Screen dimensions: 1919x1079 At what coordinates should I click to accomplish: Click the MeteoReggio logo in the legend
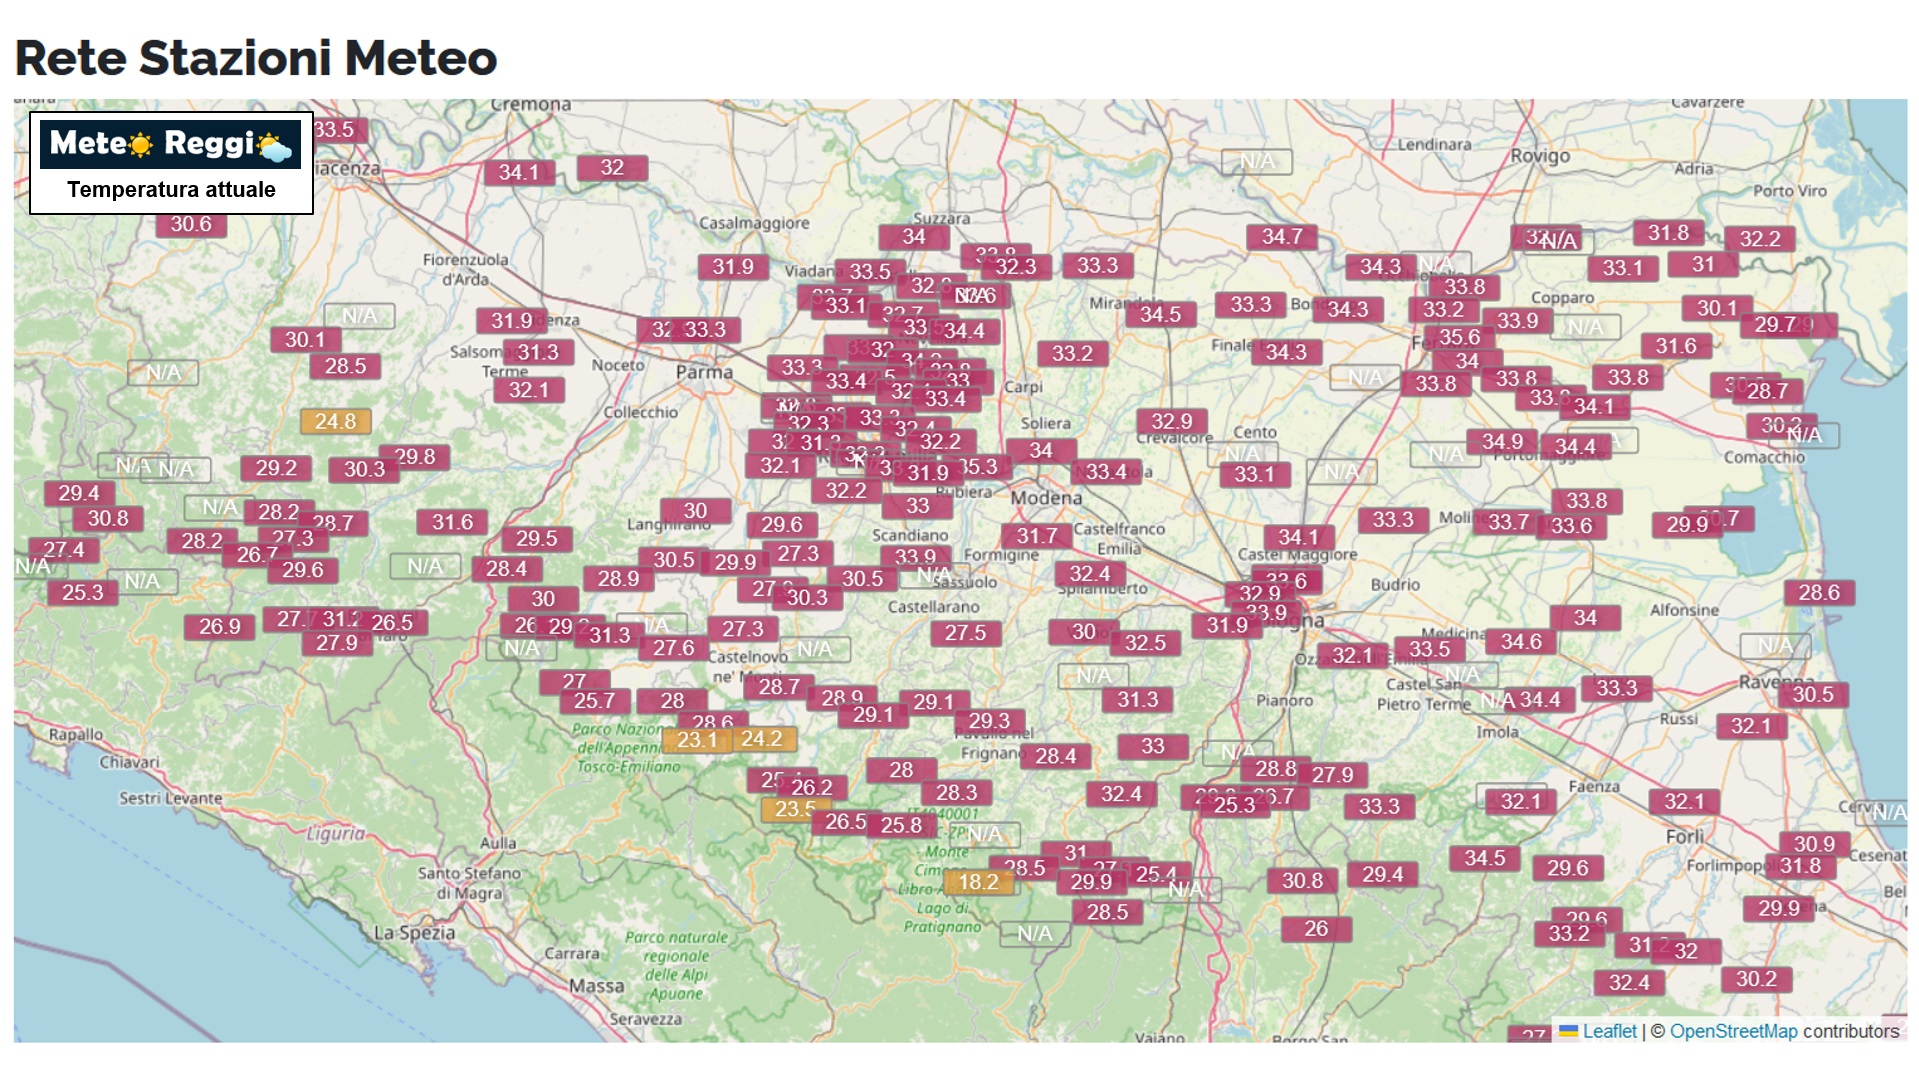pos(171,145)
